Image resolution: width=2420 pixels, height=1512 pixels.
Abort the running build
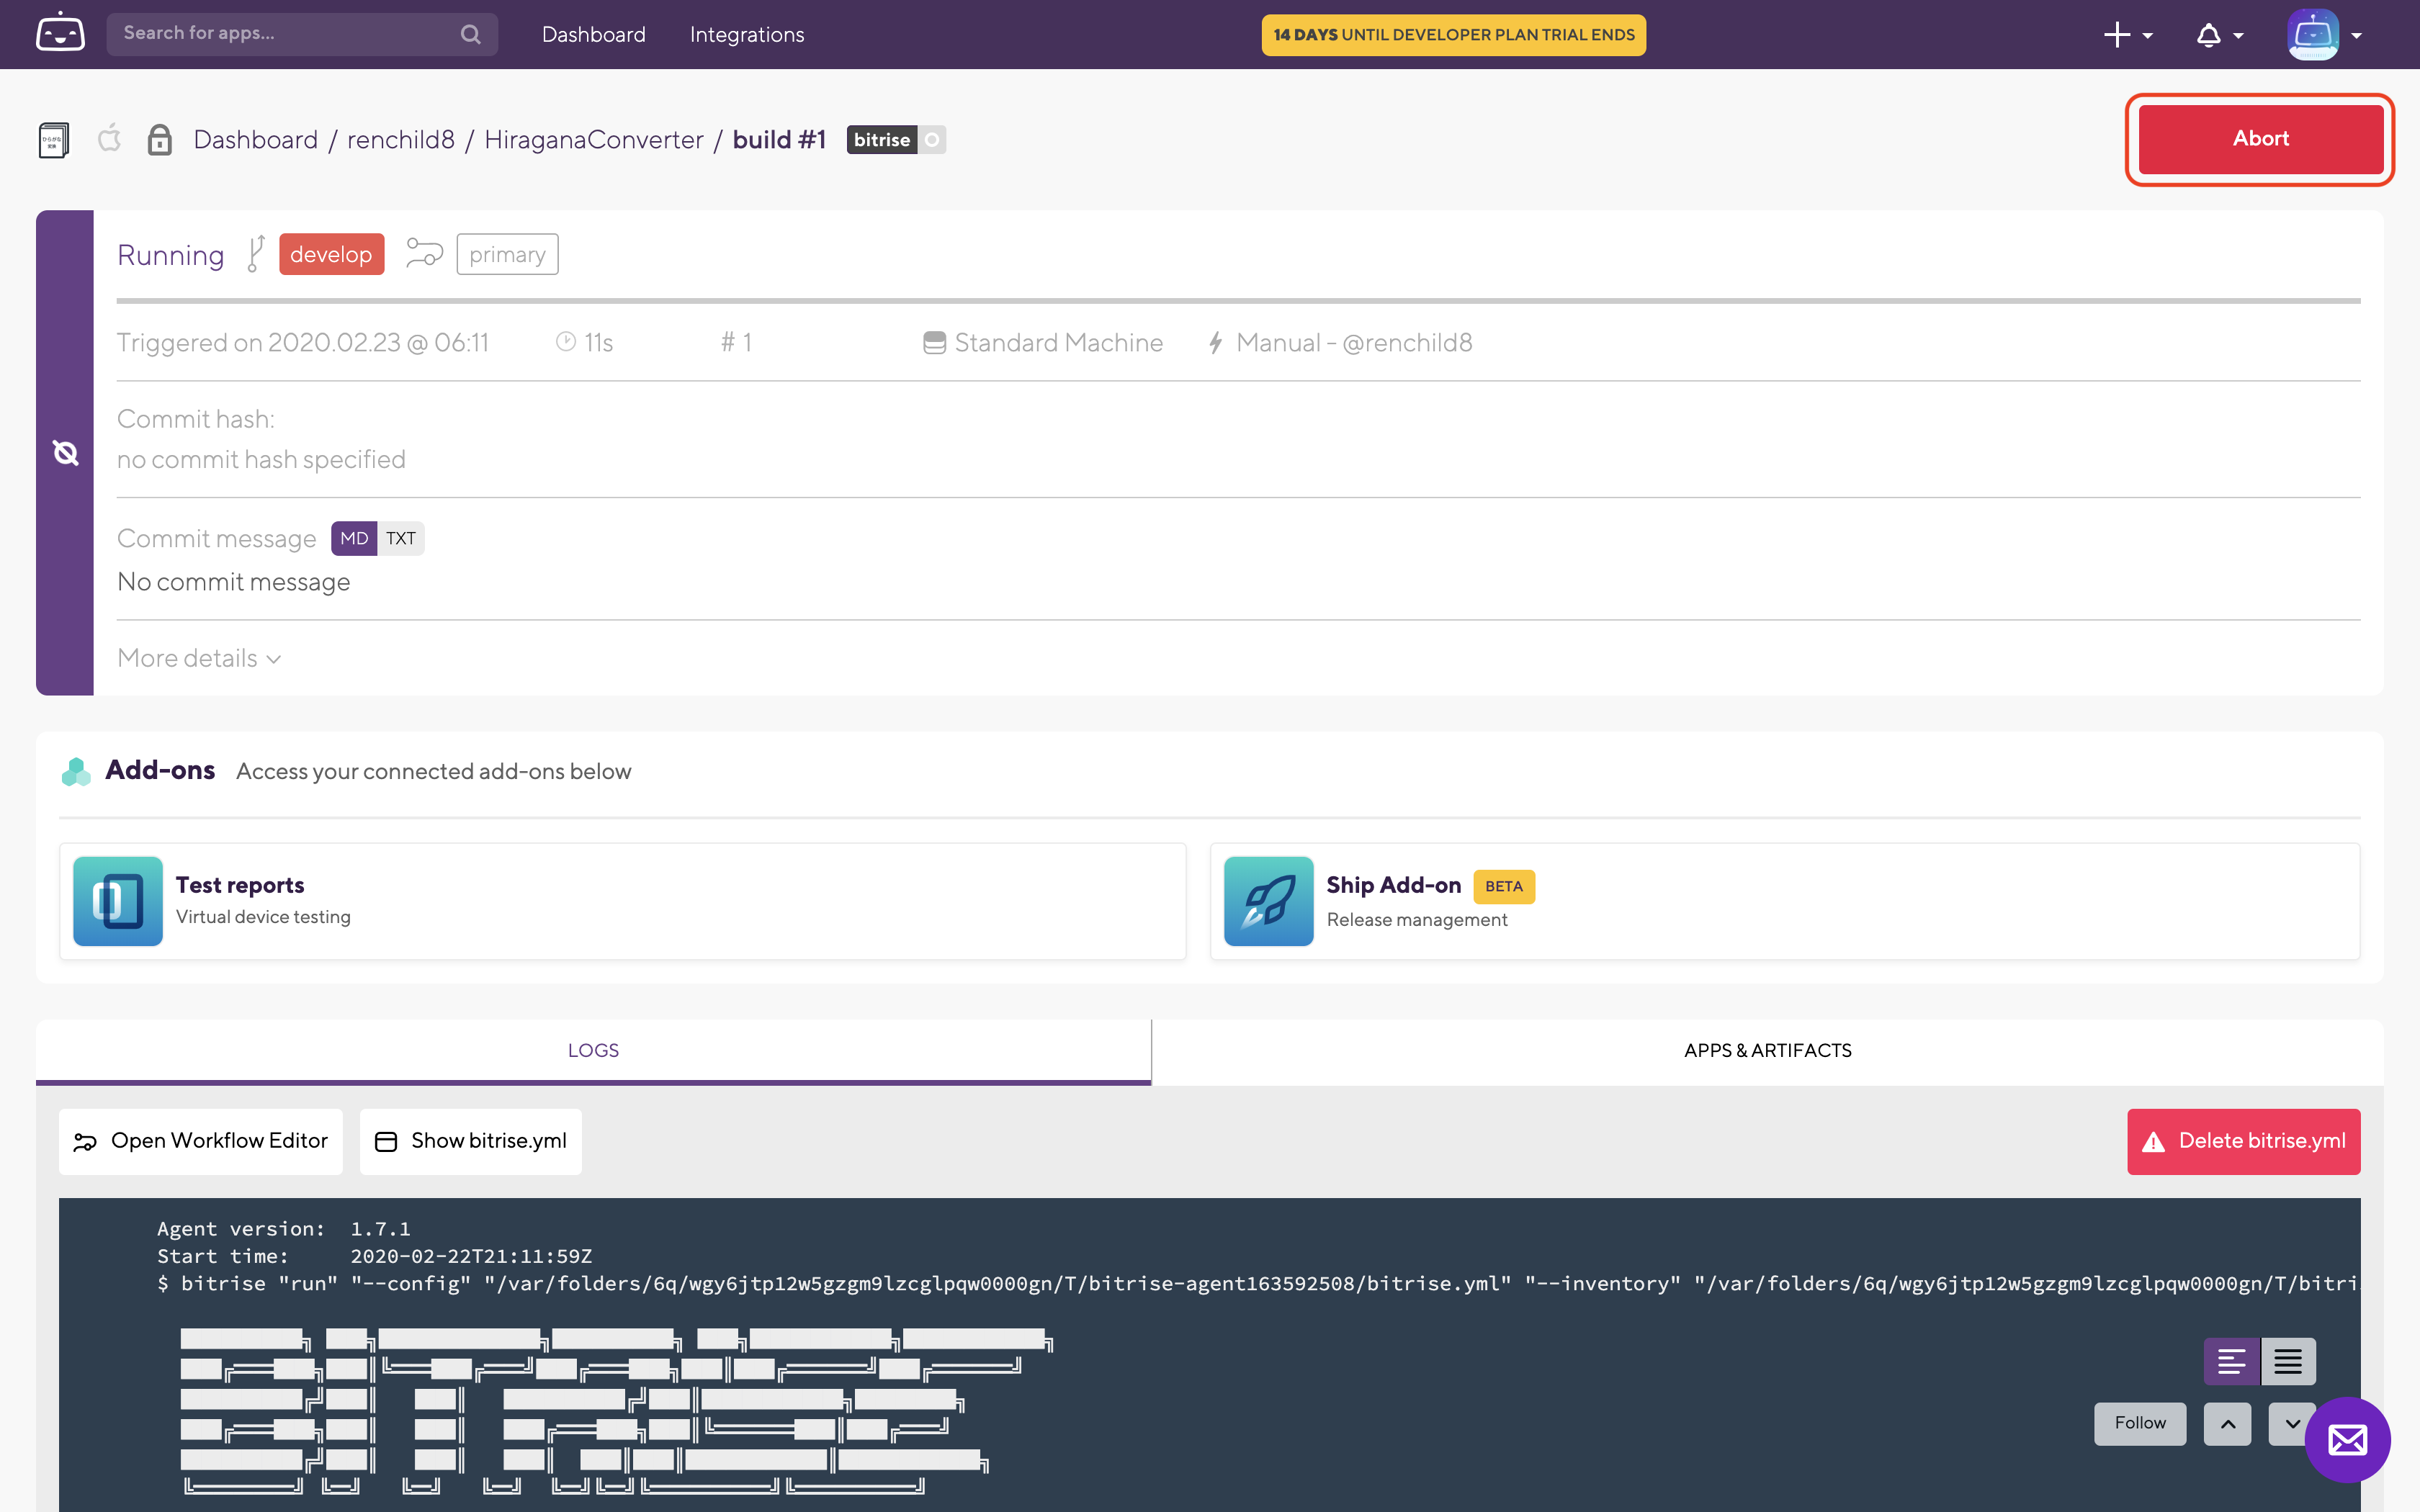pyautogui.click(x=2260, y=139)
